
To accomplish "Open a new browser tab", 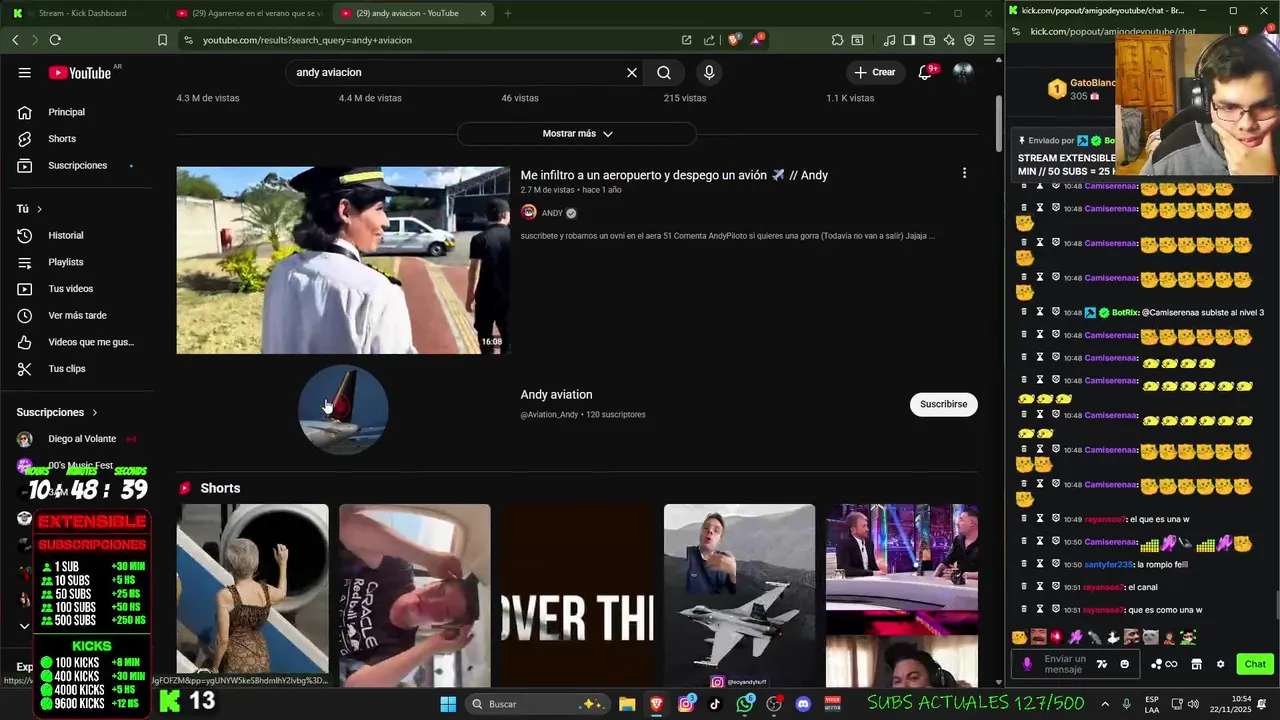I will click(x=507, y=13).
